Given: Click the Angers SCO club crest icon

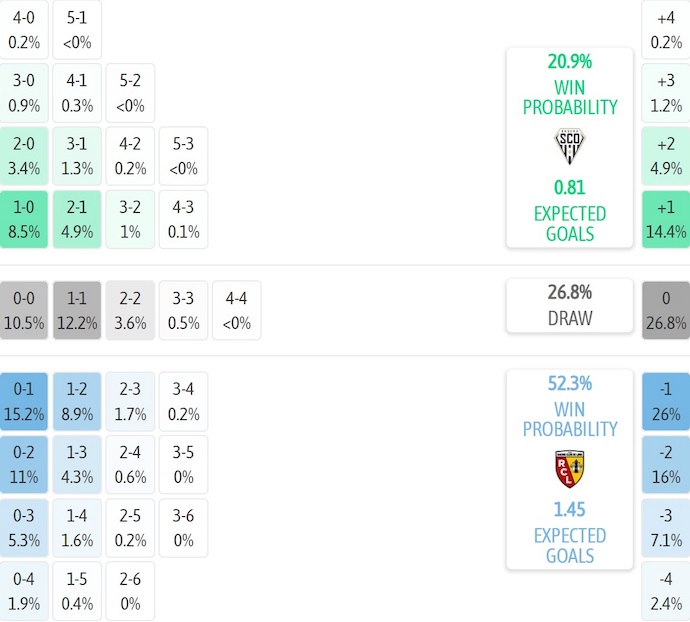Looking at the screenshot, I should tap(569, 147).
